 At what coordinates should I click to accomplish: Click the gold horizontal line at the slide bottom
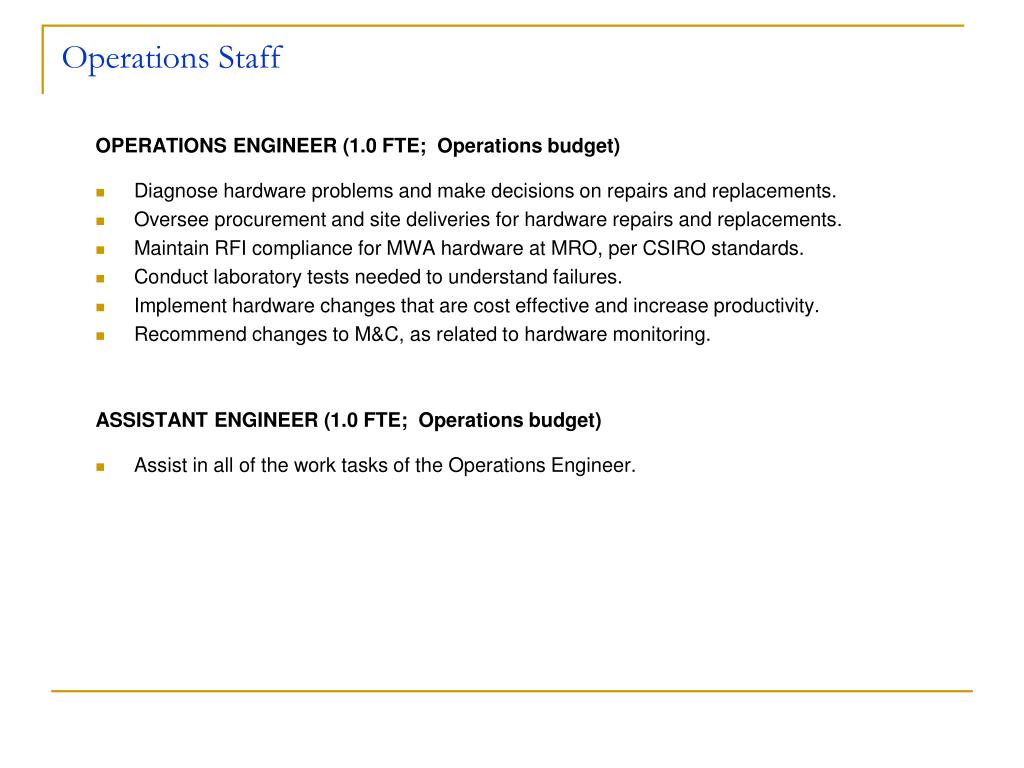point(511,690)
